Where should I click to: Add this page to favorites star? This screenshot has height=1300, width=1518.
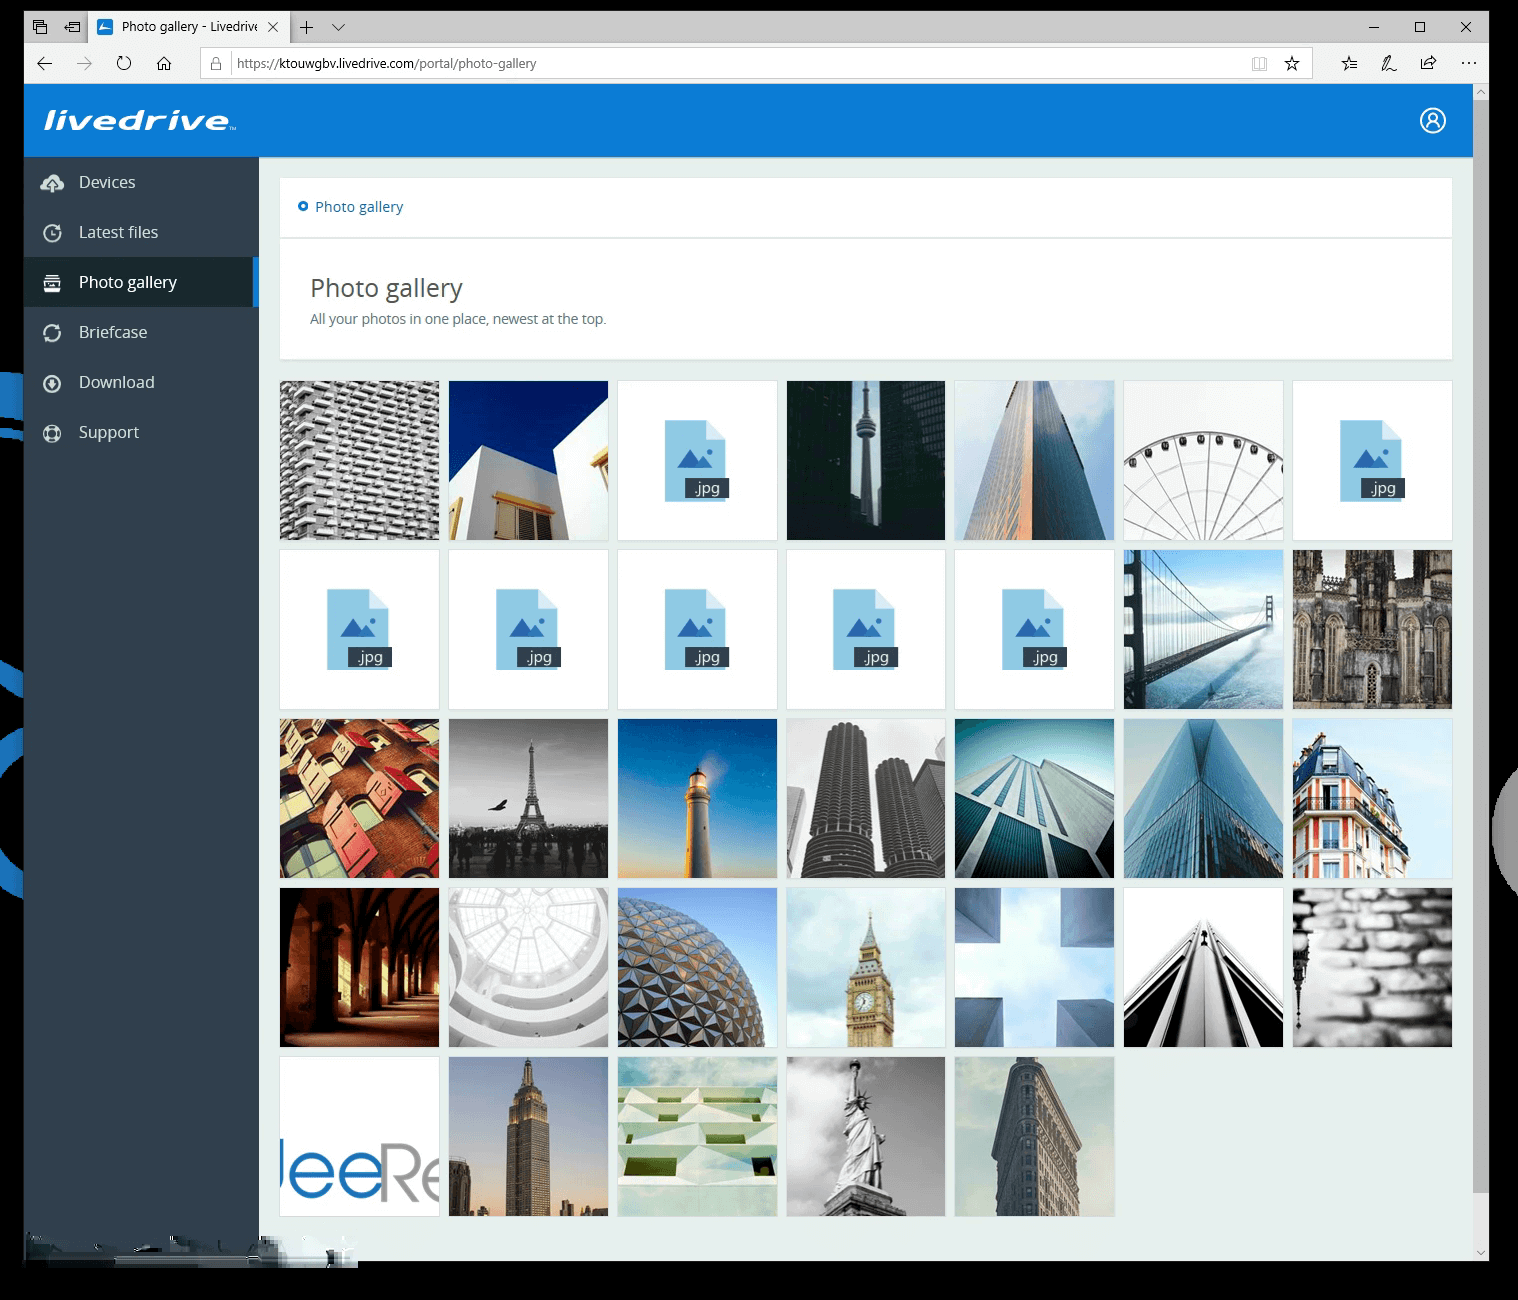click(1292, 63)
